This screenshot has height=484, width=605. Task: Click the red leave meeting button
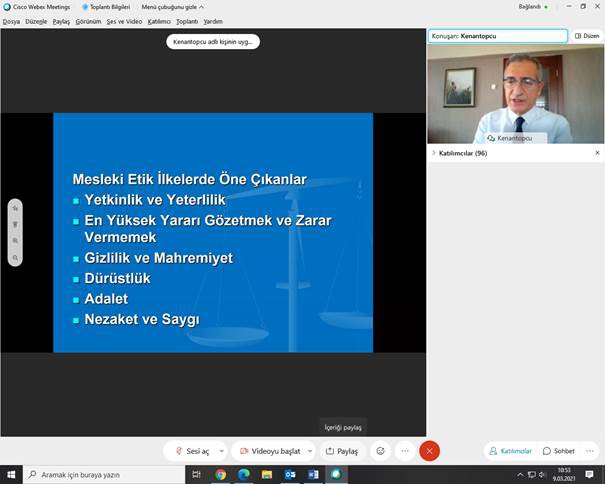coord(430,451)
